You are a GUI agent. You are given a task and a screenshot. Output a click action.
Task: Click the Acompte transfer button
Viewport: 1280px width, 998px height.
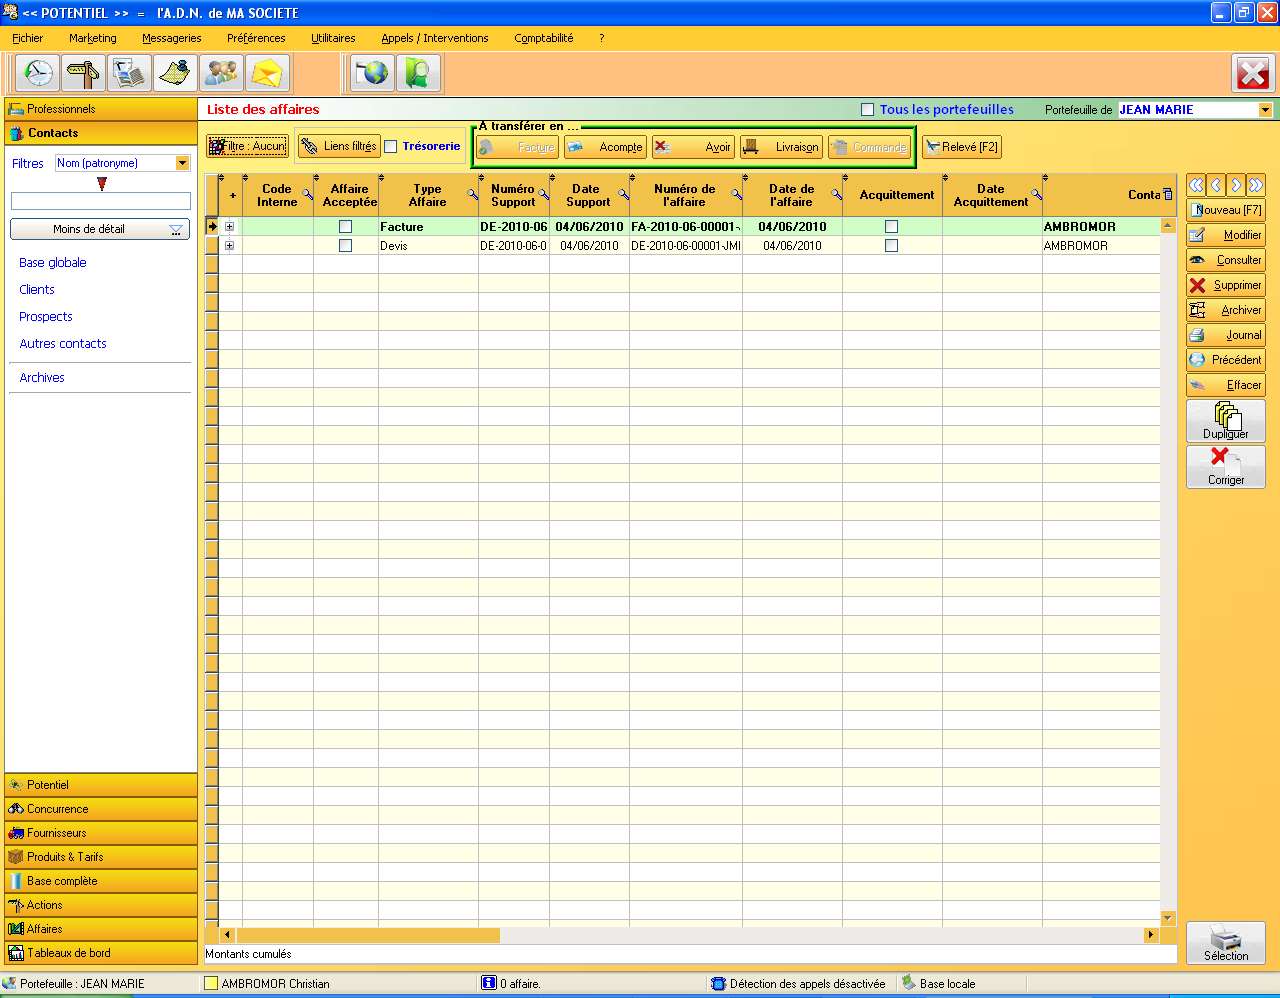coord(606,147)
